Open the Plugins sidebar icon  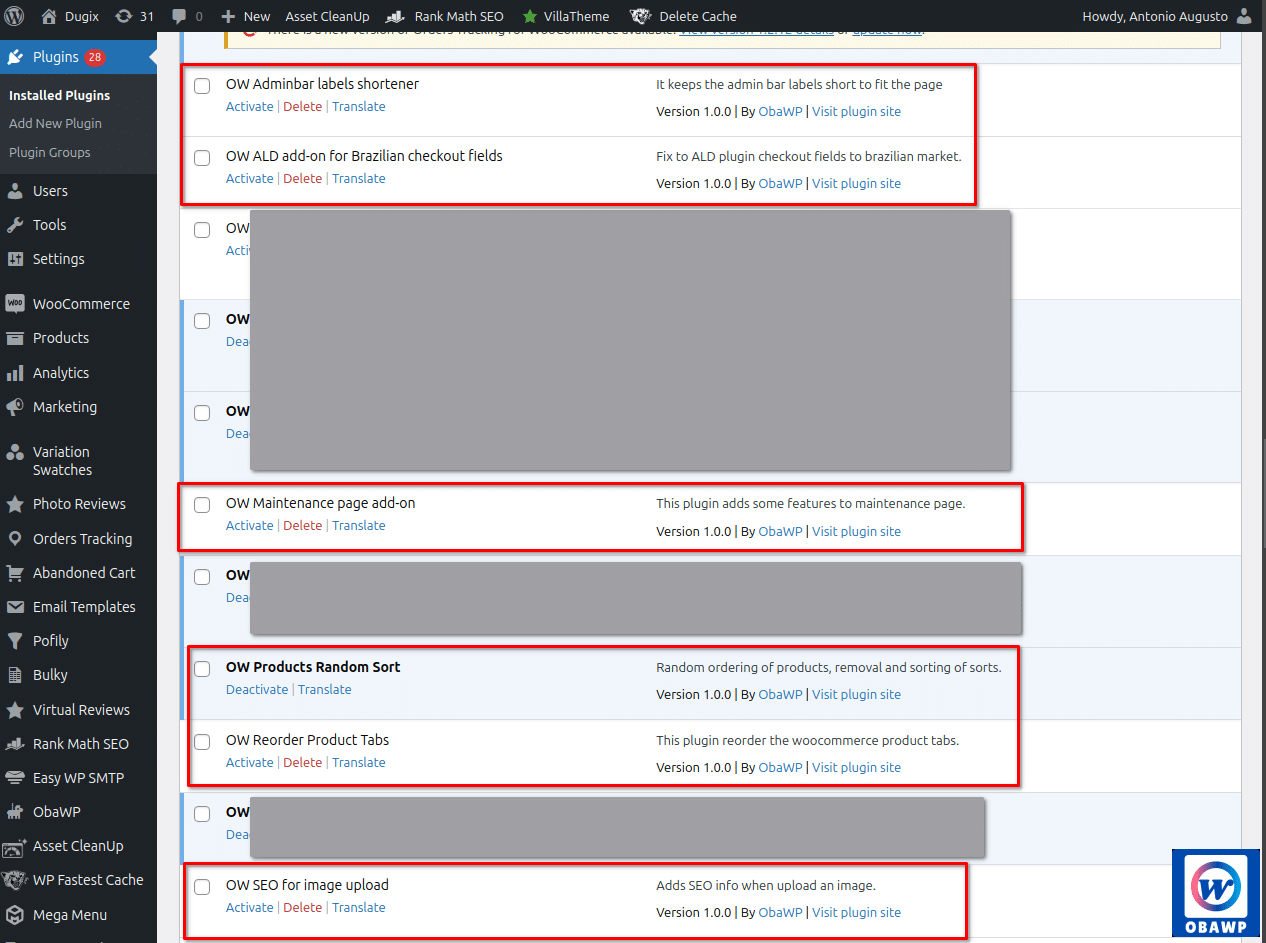tap(15, 57)
